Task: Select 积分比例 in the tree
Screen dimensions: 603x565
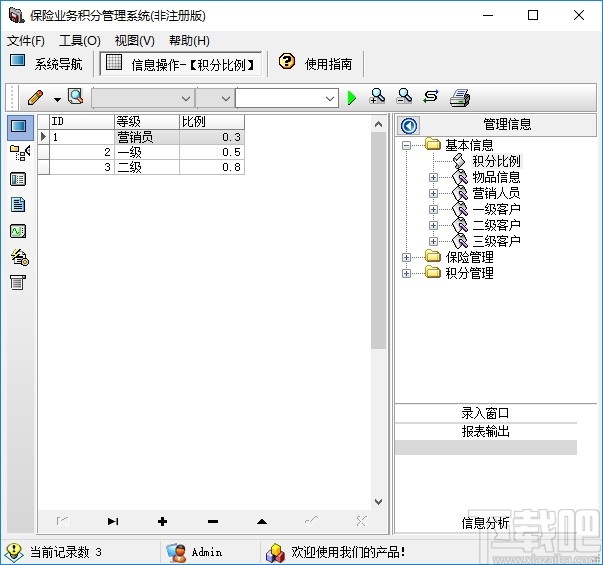Action: tap(496, 161)
